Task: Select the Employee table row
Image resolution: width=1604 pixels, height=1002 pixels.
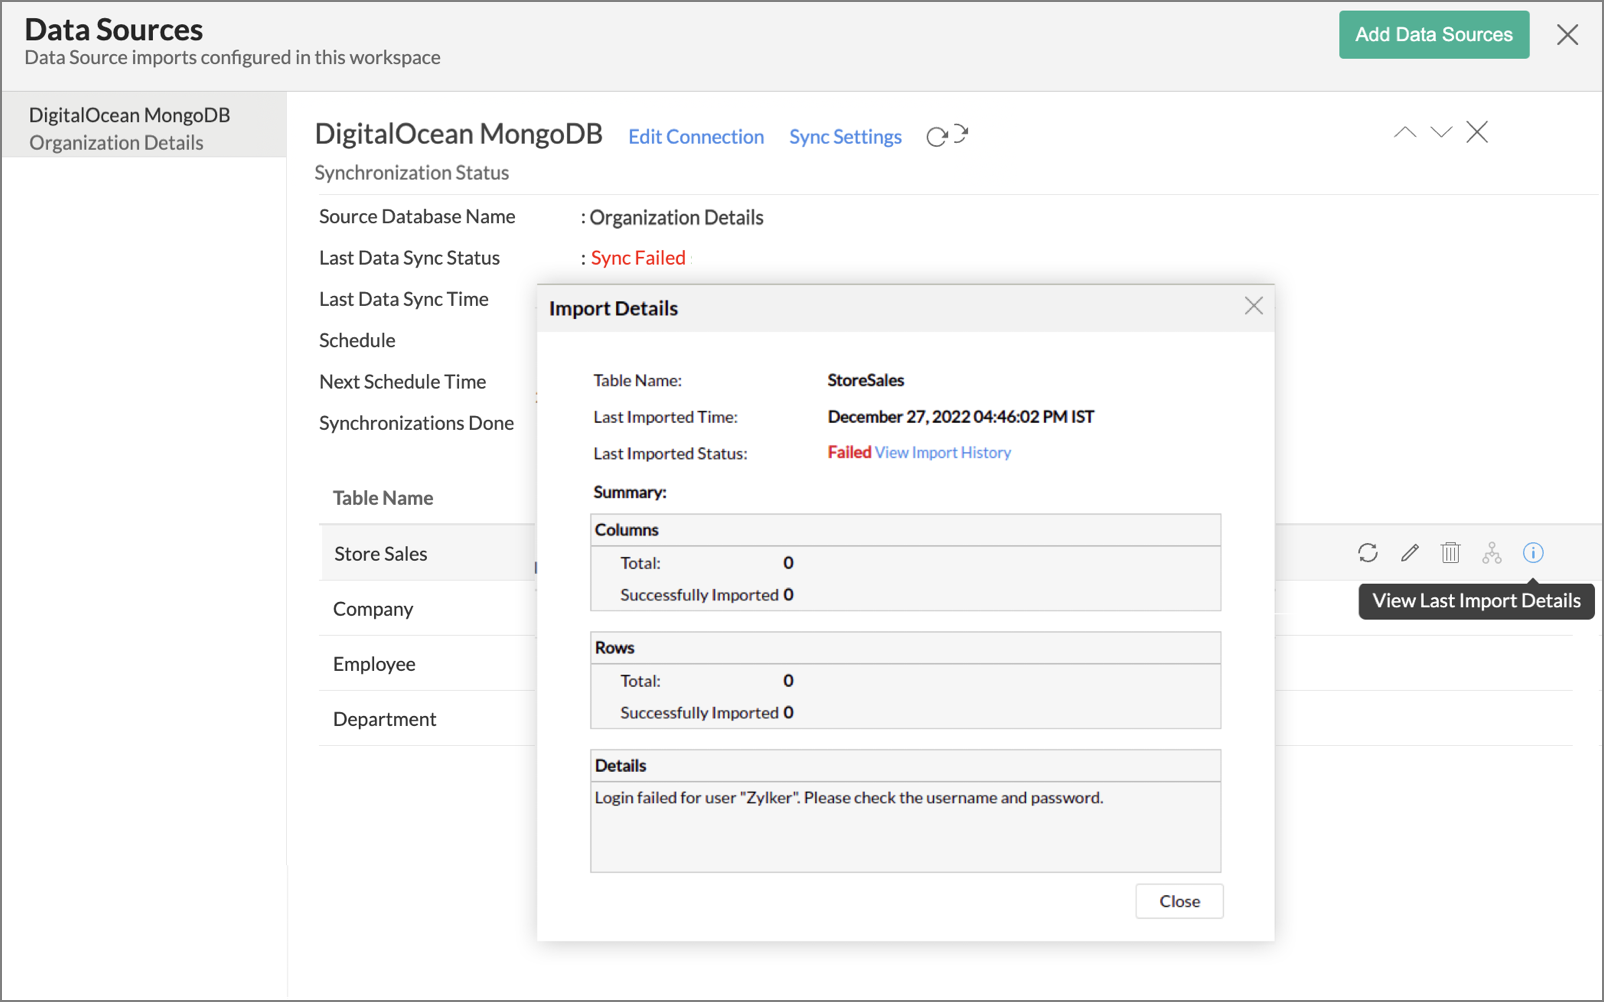Action: click(x=374, y=664)
